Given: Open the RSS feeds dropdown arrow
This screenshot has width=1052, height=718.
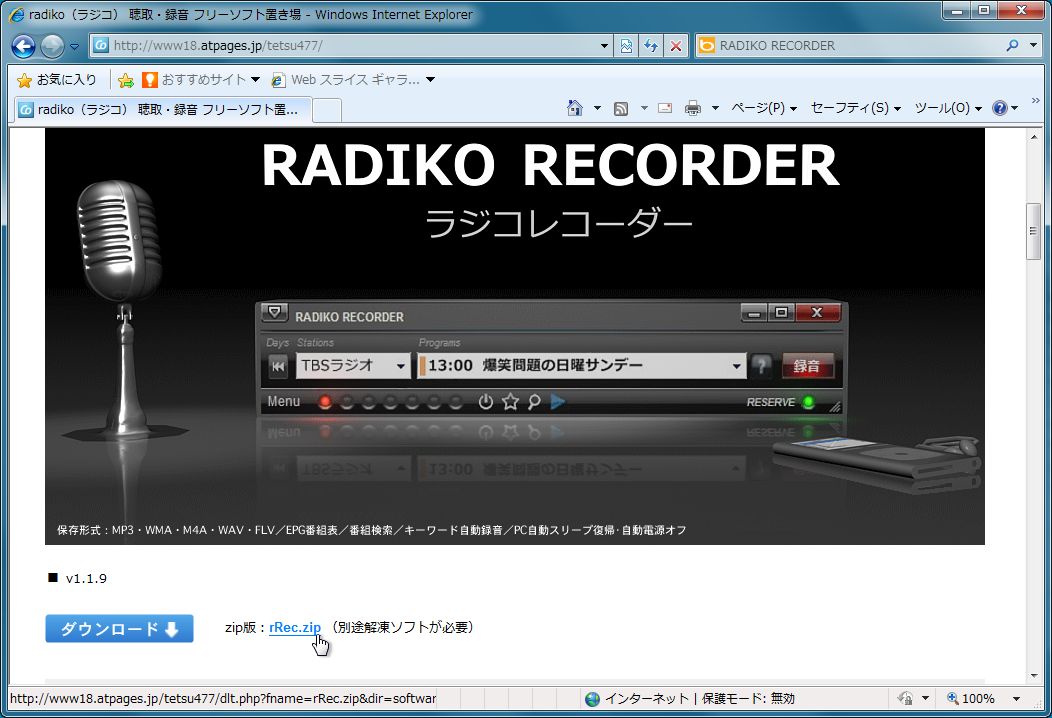Looking at the screenshot, I should [644, 108].
